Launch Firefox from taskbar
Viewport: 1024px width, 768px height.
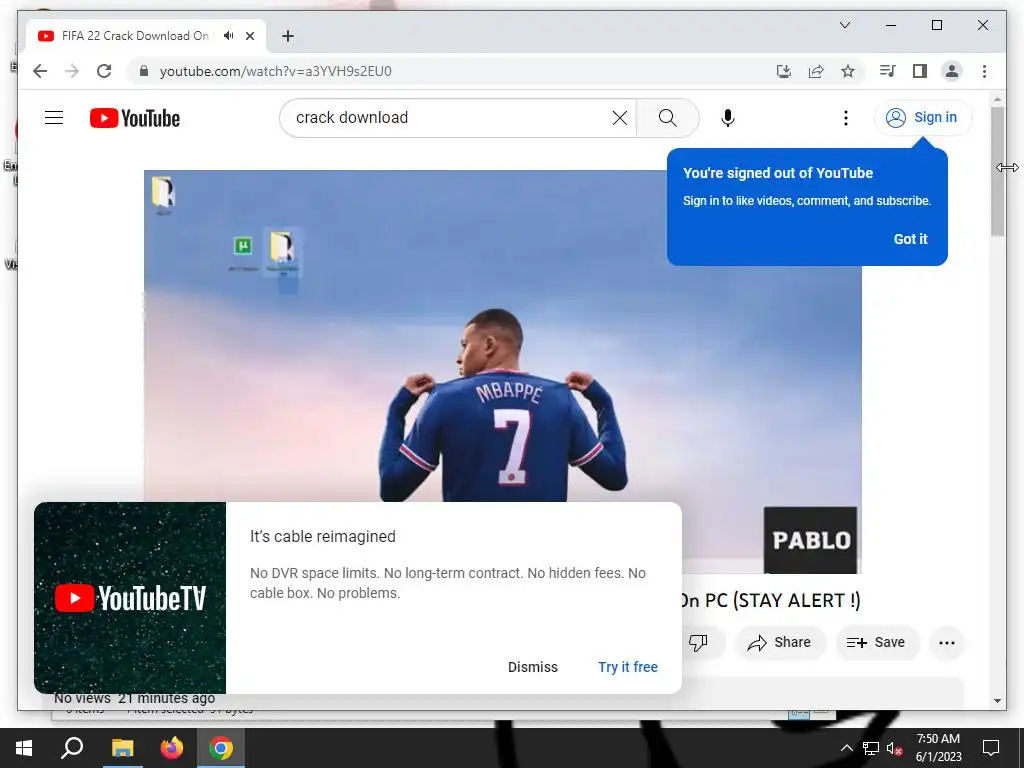172,748
